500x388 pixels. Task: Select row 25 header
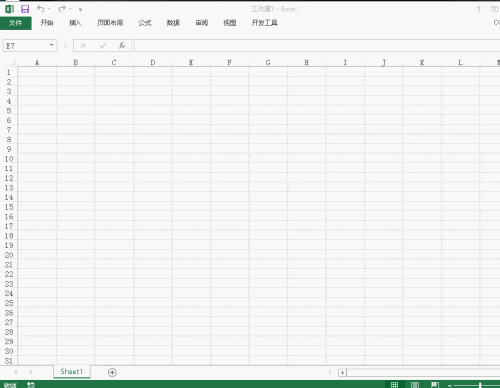(9, 303)
